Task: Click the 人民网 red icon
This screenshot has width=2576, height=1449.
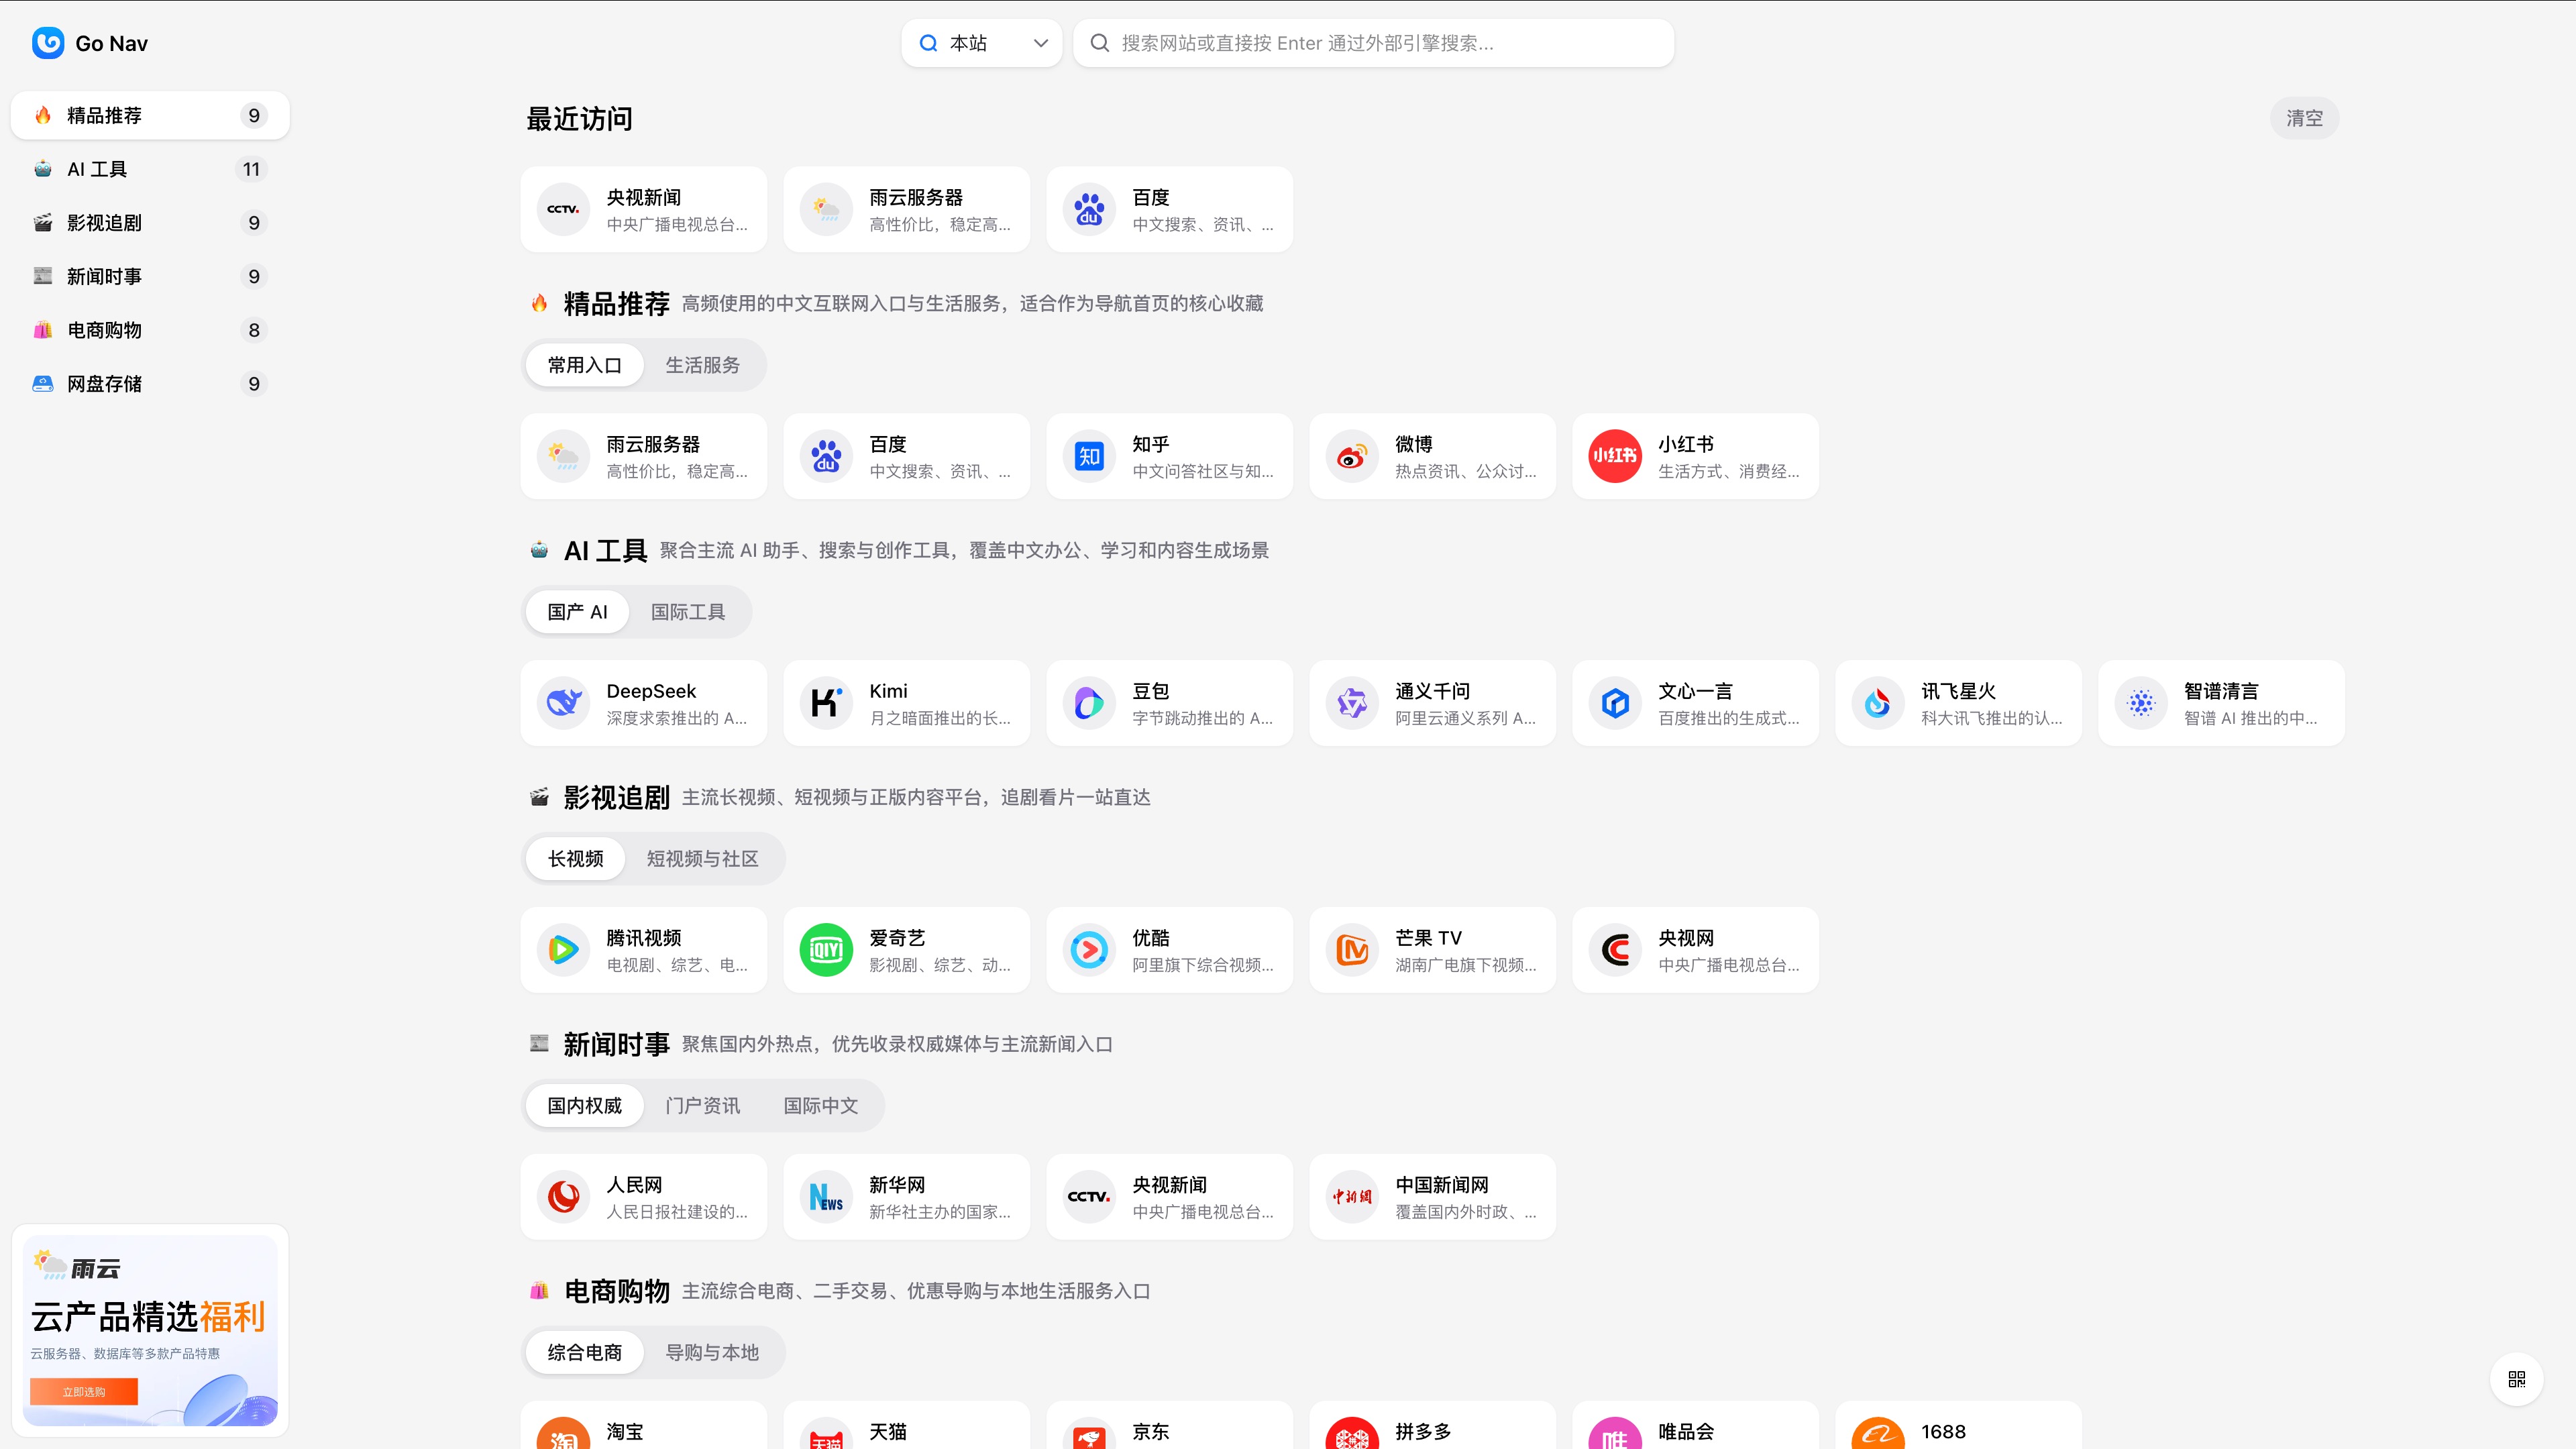Action: point(564,1197)
